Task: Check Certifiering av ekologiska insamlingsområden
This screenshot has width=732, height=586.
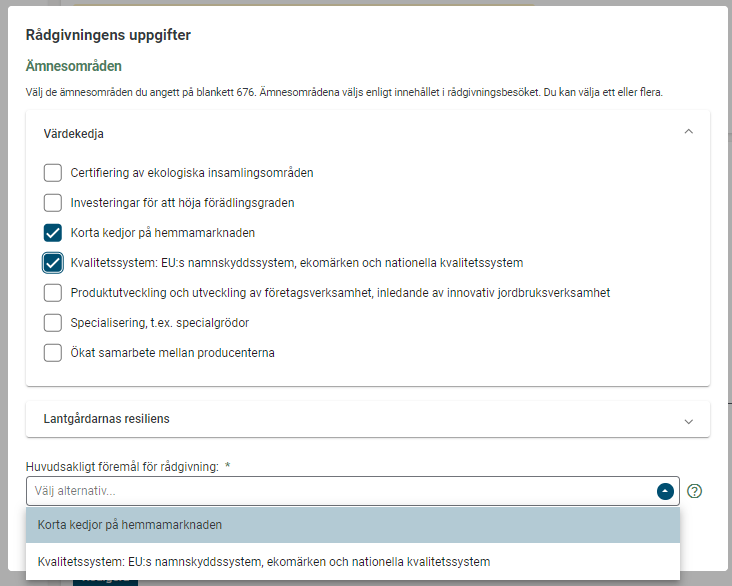Action: pyautogui.click(x=53, y=172)
